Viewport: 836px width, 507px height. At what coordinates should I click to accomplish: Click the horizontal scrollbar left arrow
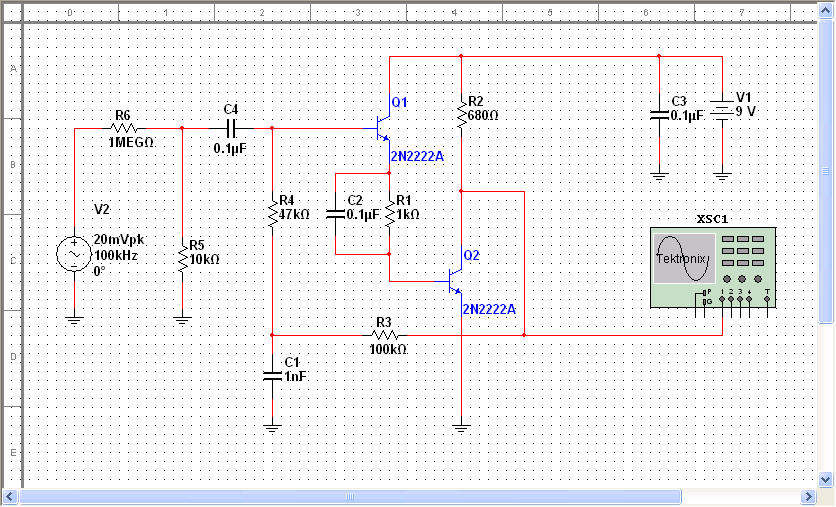(10, 497)
